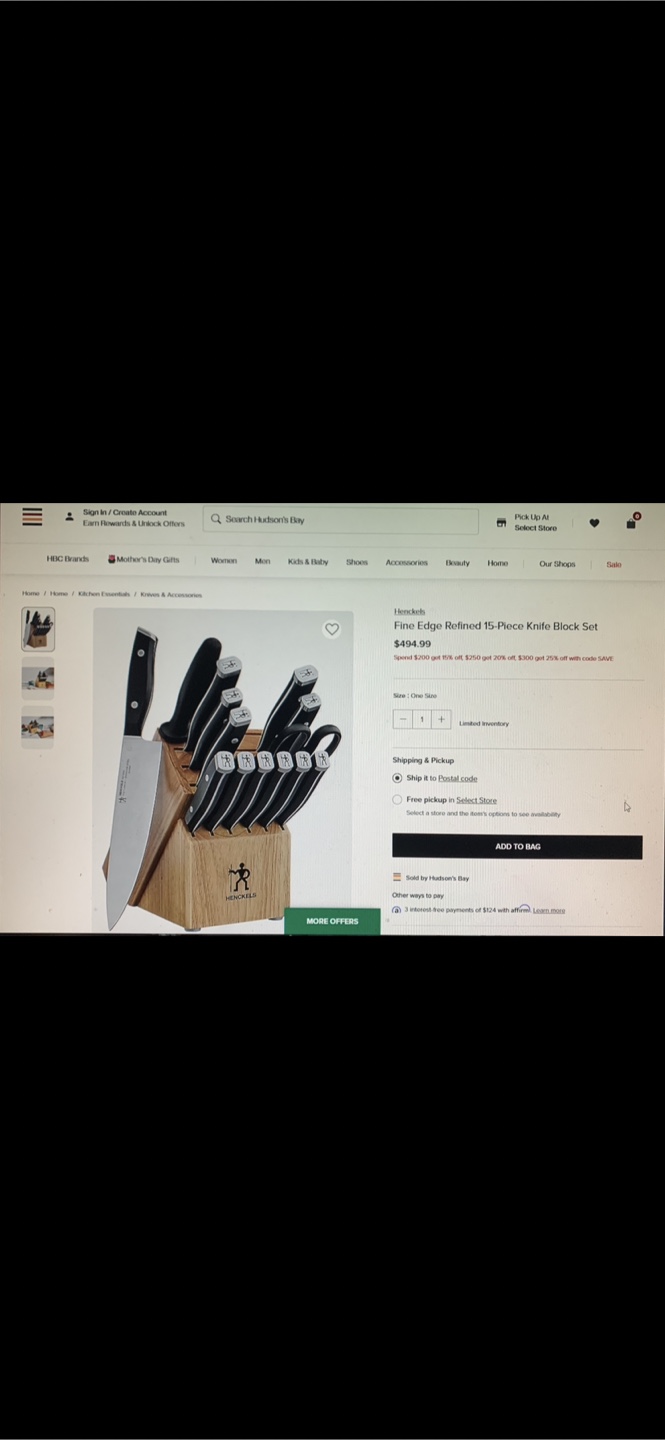Open the Kids & Baby menu

point(308,562)
